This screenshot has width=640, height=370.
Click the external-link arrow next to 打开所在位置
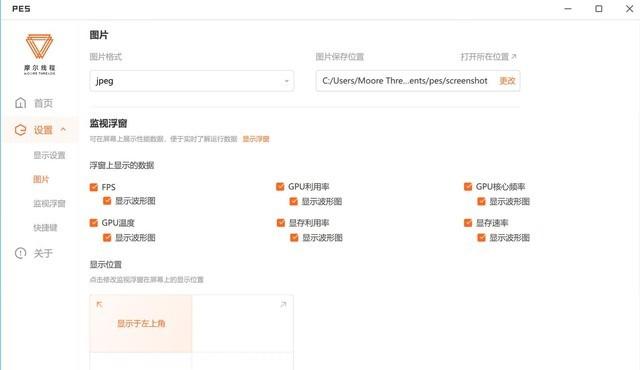point(514,57)
